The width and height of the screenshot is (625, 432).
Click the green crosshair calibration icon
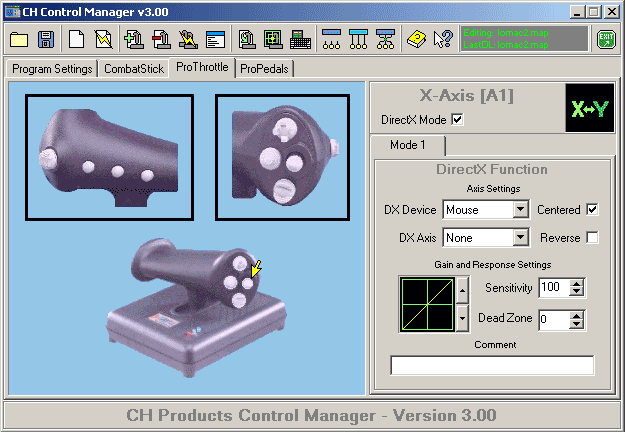(x=273, y=39)
